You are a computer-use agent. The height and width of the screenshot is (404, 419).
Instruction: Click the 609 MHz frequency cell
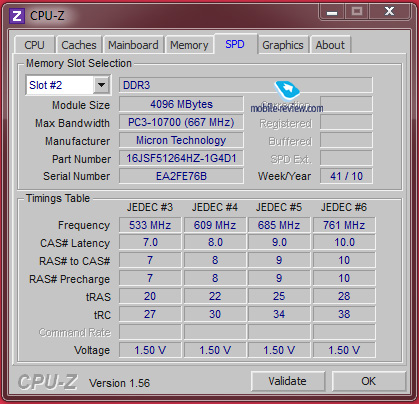215,225
